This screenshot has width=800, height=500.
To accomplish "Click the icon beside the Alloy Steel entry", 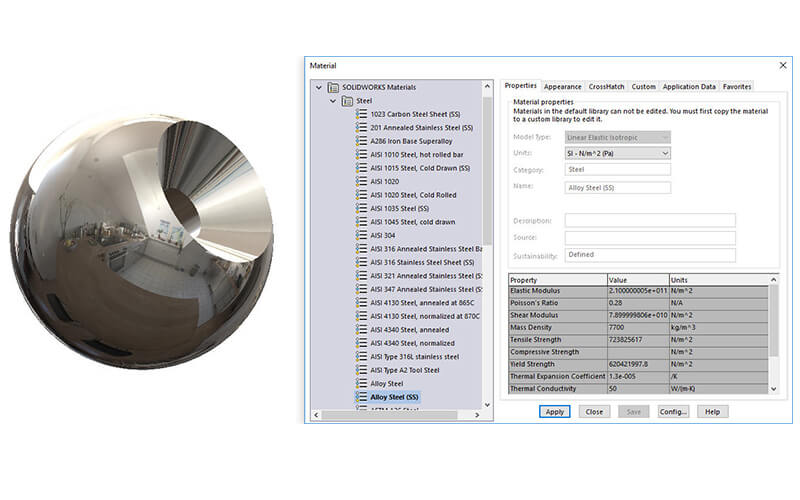I will (x=361, y=384).
